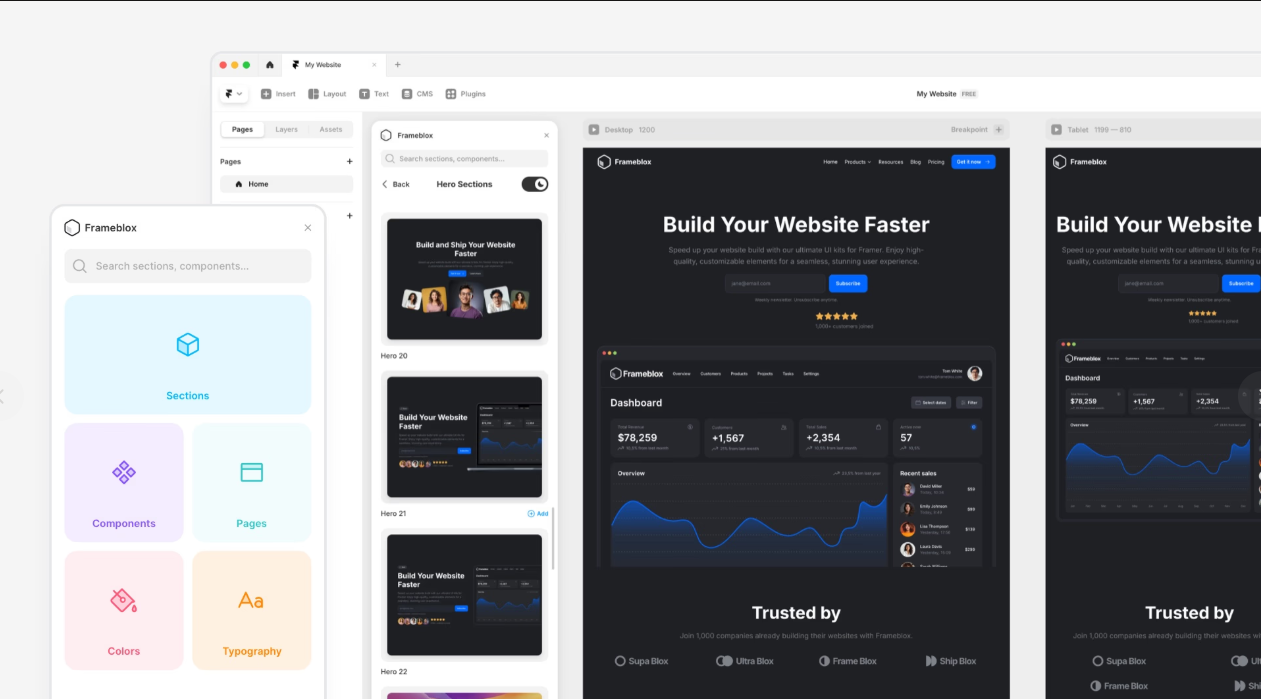Viewport: 1261px width, 699px height.
Task: Switch to the Layers tab
Action: click(x=287, y=130)
